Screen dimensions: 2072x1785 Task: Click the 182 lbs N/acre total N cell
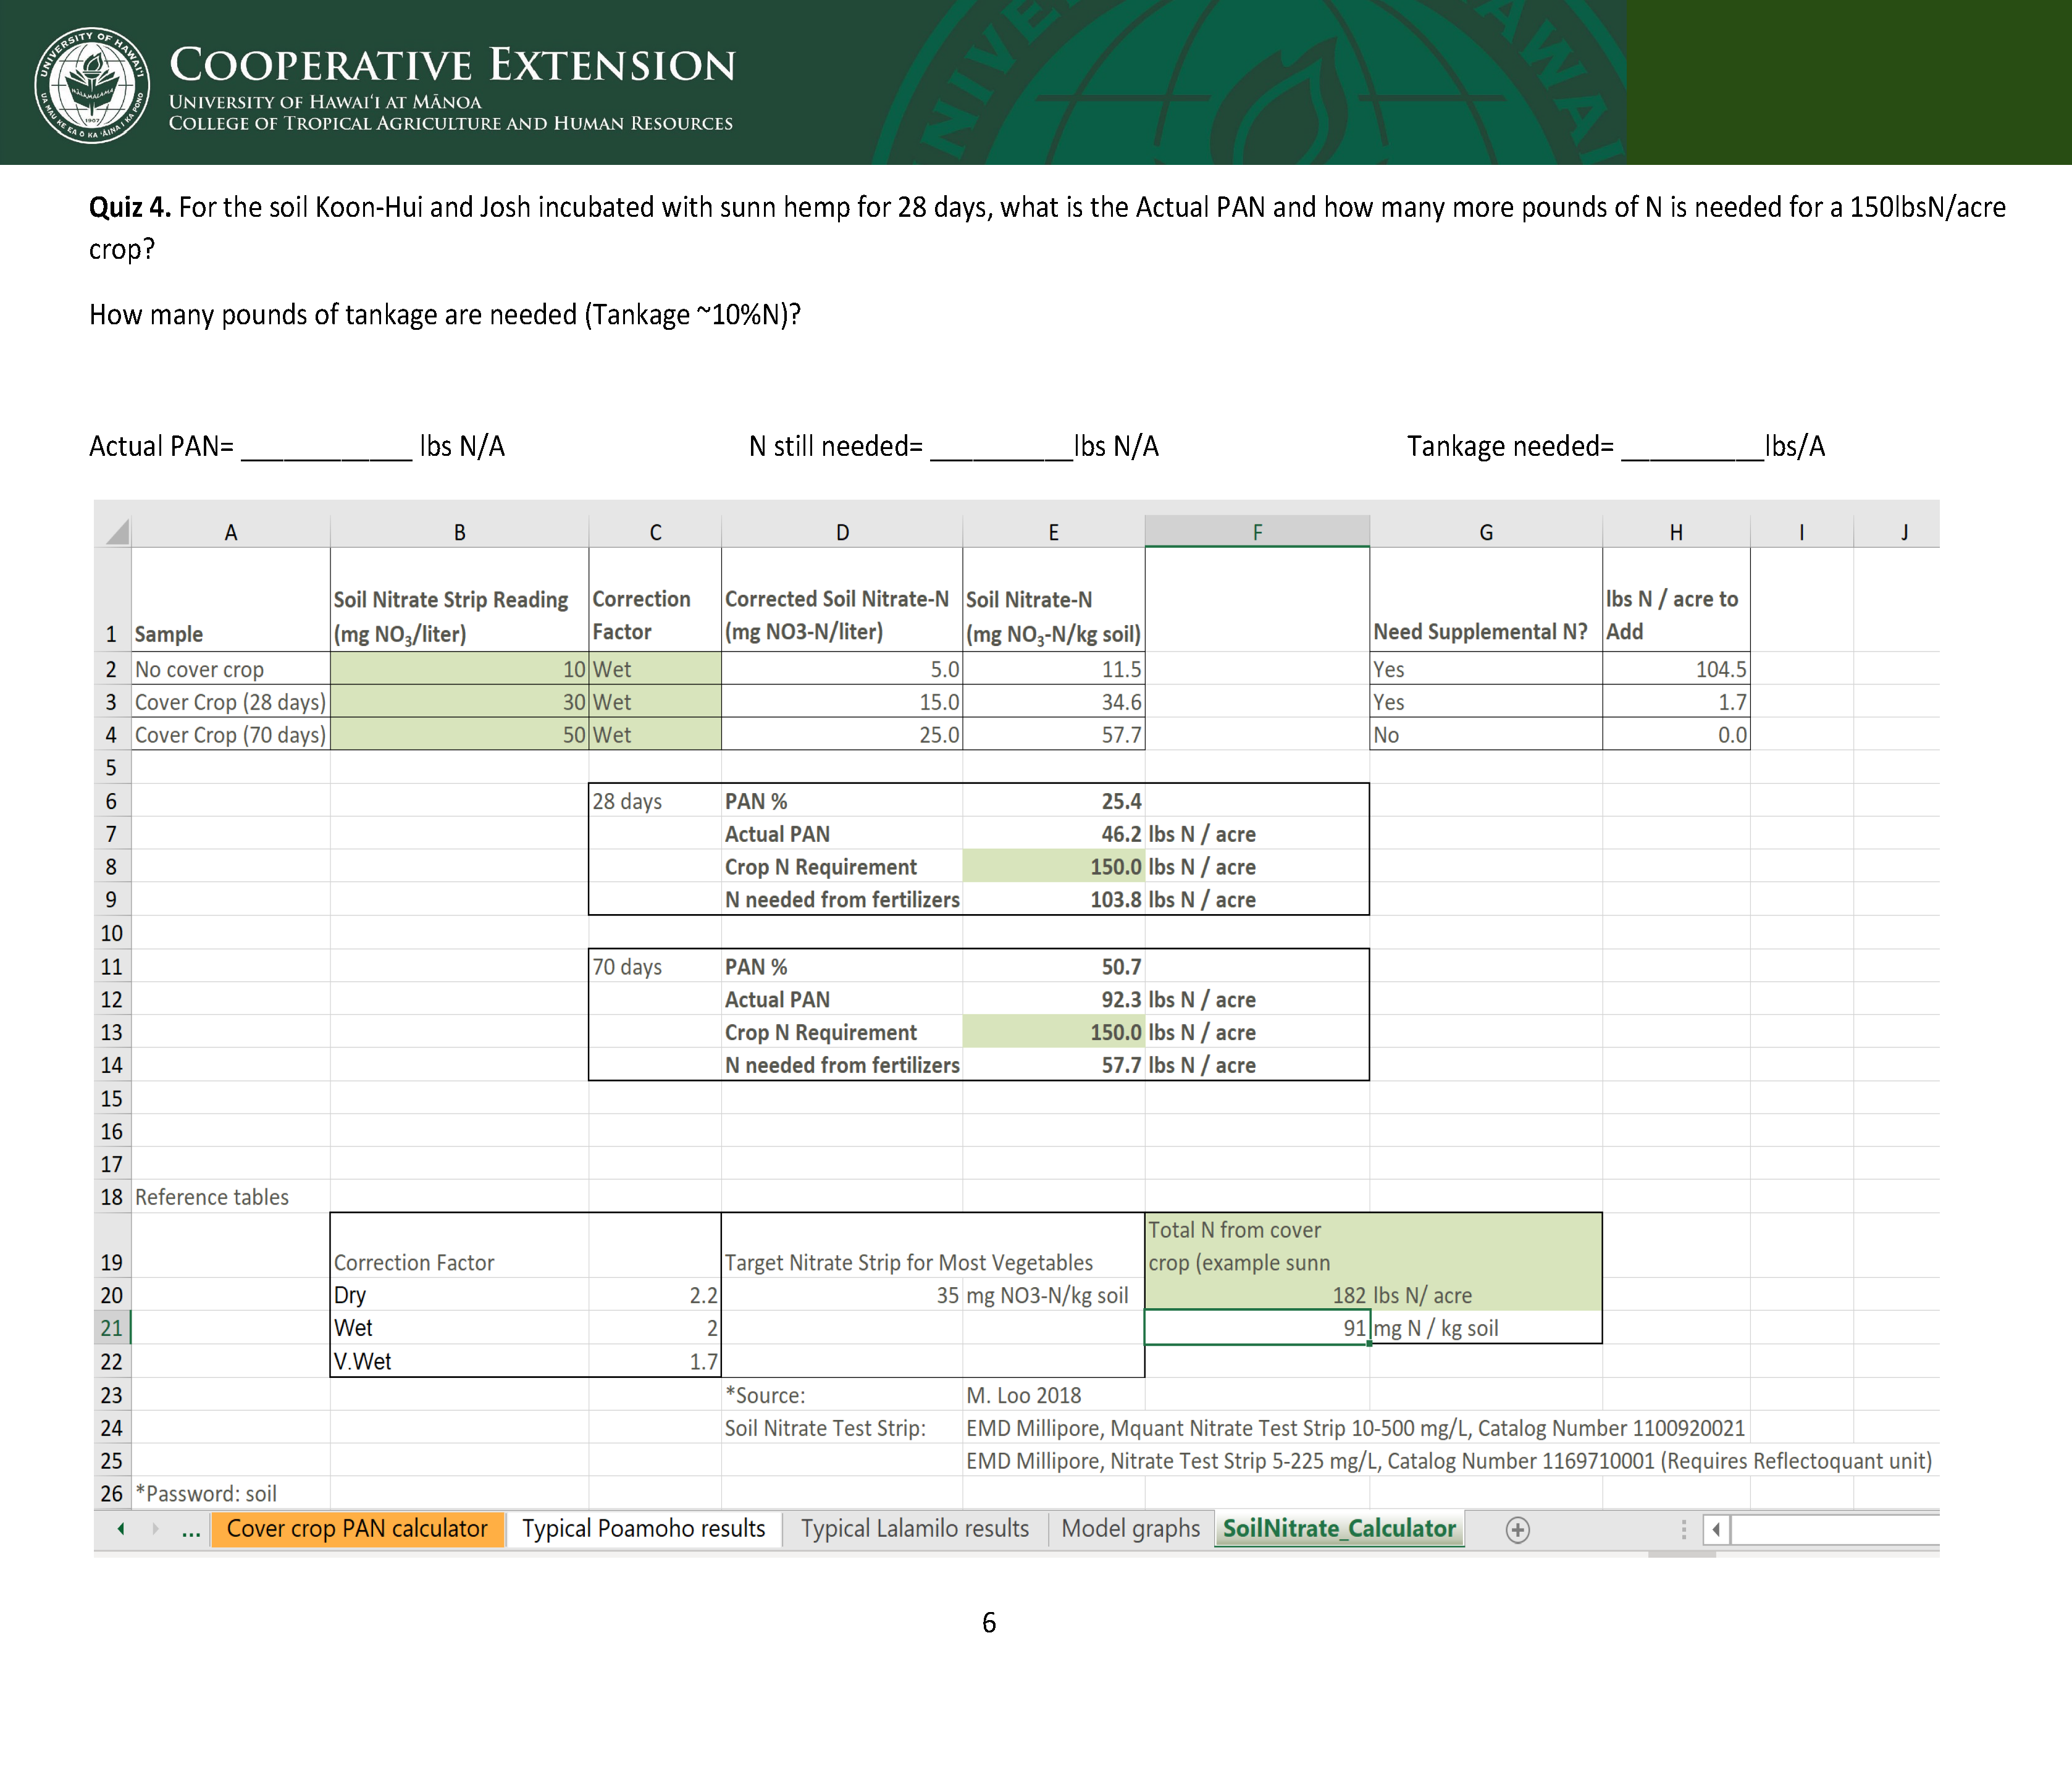tap(1257, 1295)
